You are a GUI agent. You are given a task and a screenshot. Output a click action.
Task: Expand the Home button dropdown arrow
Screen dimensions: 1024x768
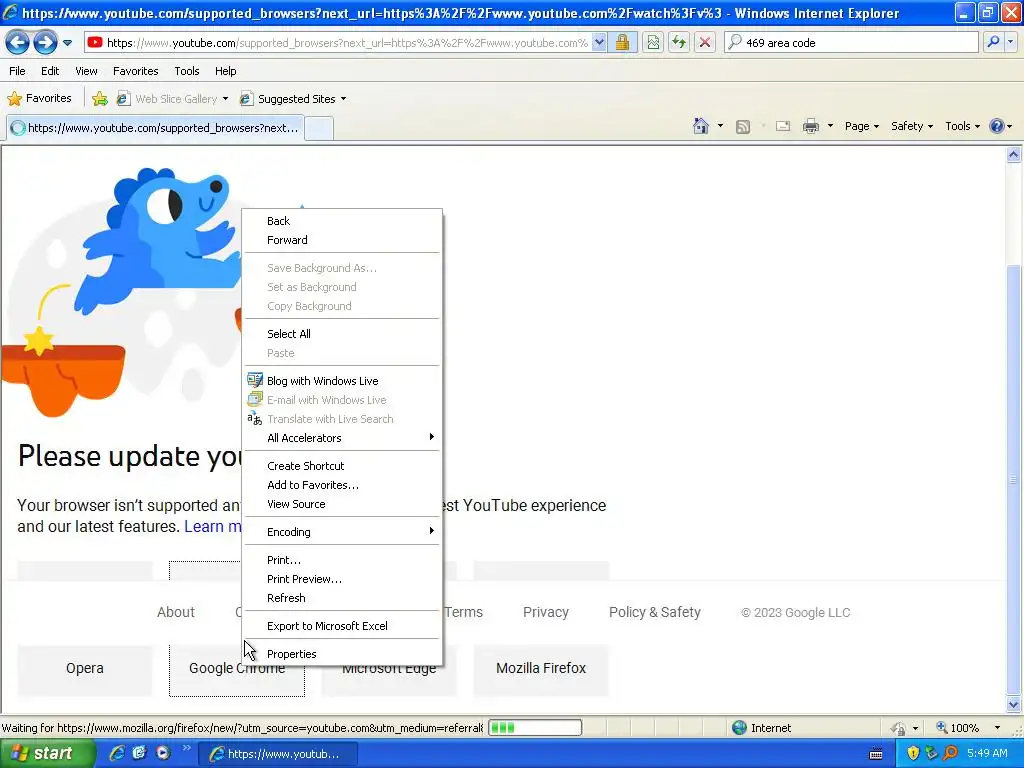(x=720, y=126)
